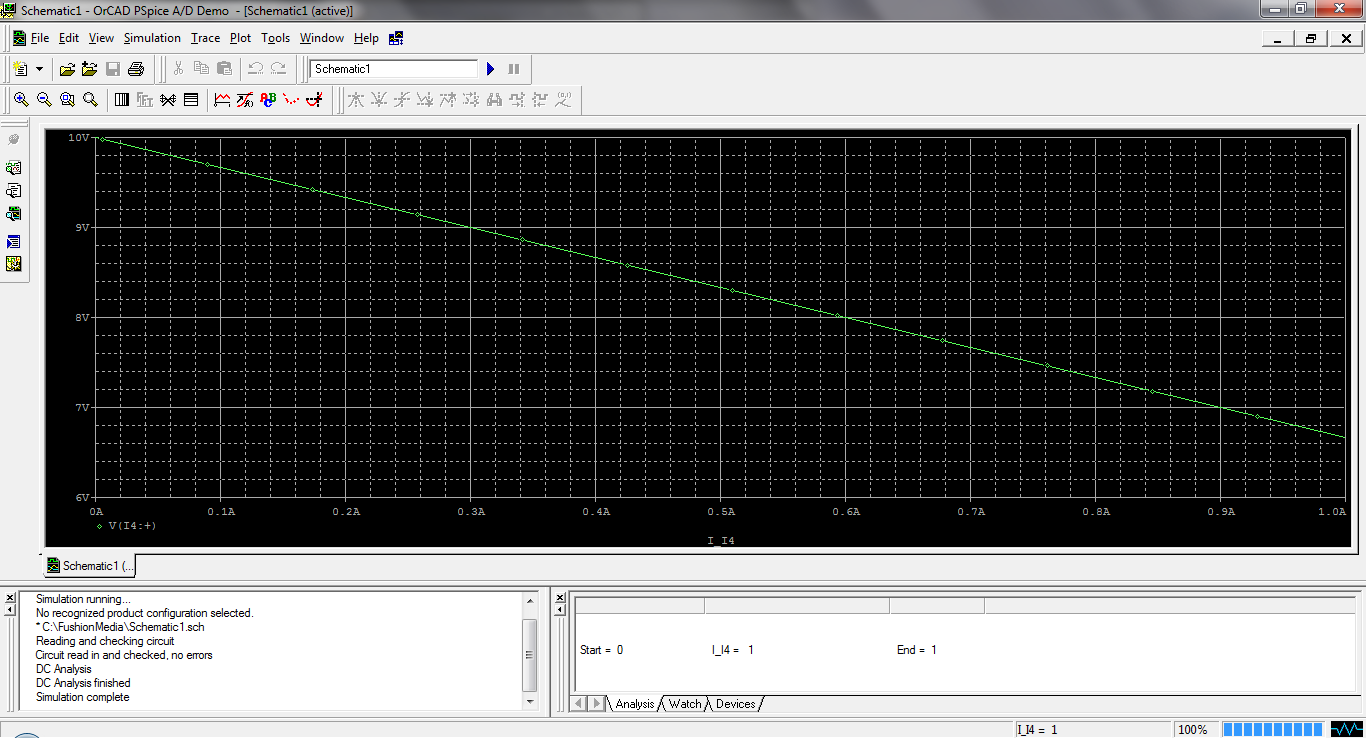Select the Zoom In tool
This screenshot has width=1366, height=738.
[21, 99]
